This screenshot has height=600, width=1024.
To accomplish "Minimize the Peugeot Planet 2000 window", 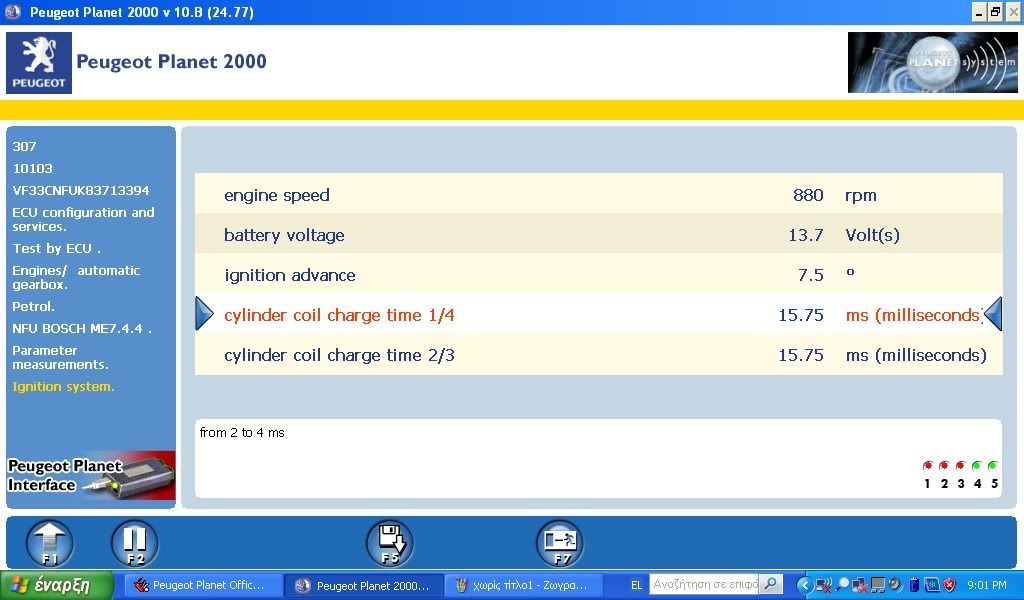I will 979,12.
